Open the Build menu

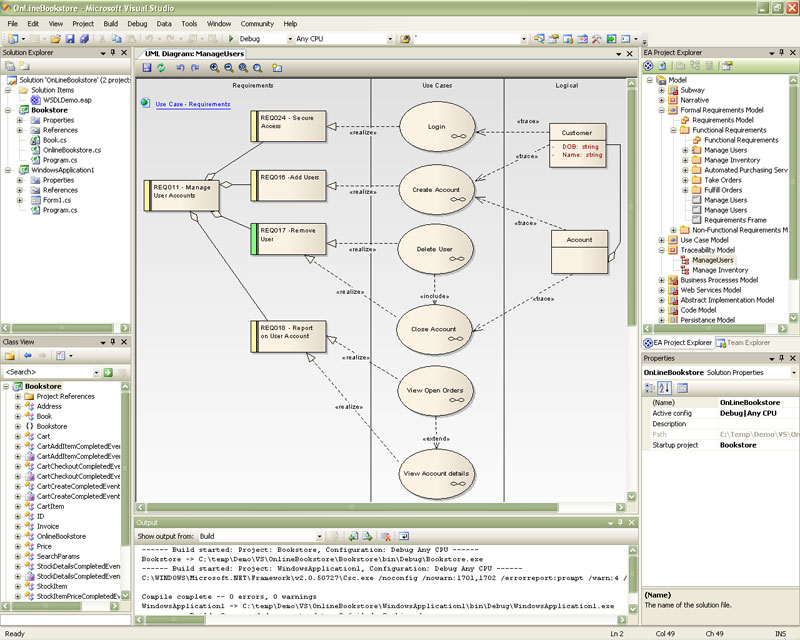coord(110,23)
